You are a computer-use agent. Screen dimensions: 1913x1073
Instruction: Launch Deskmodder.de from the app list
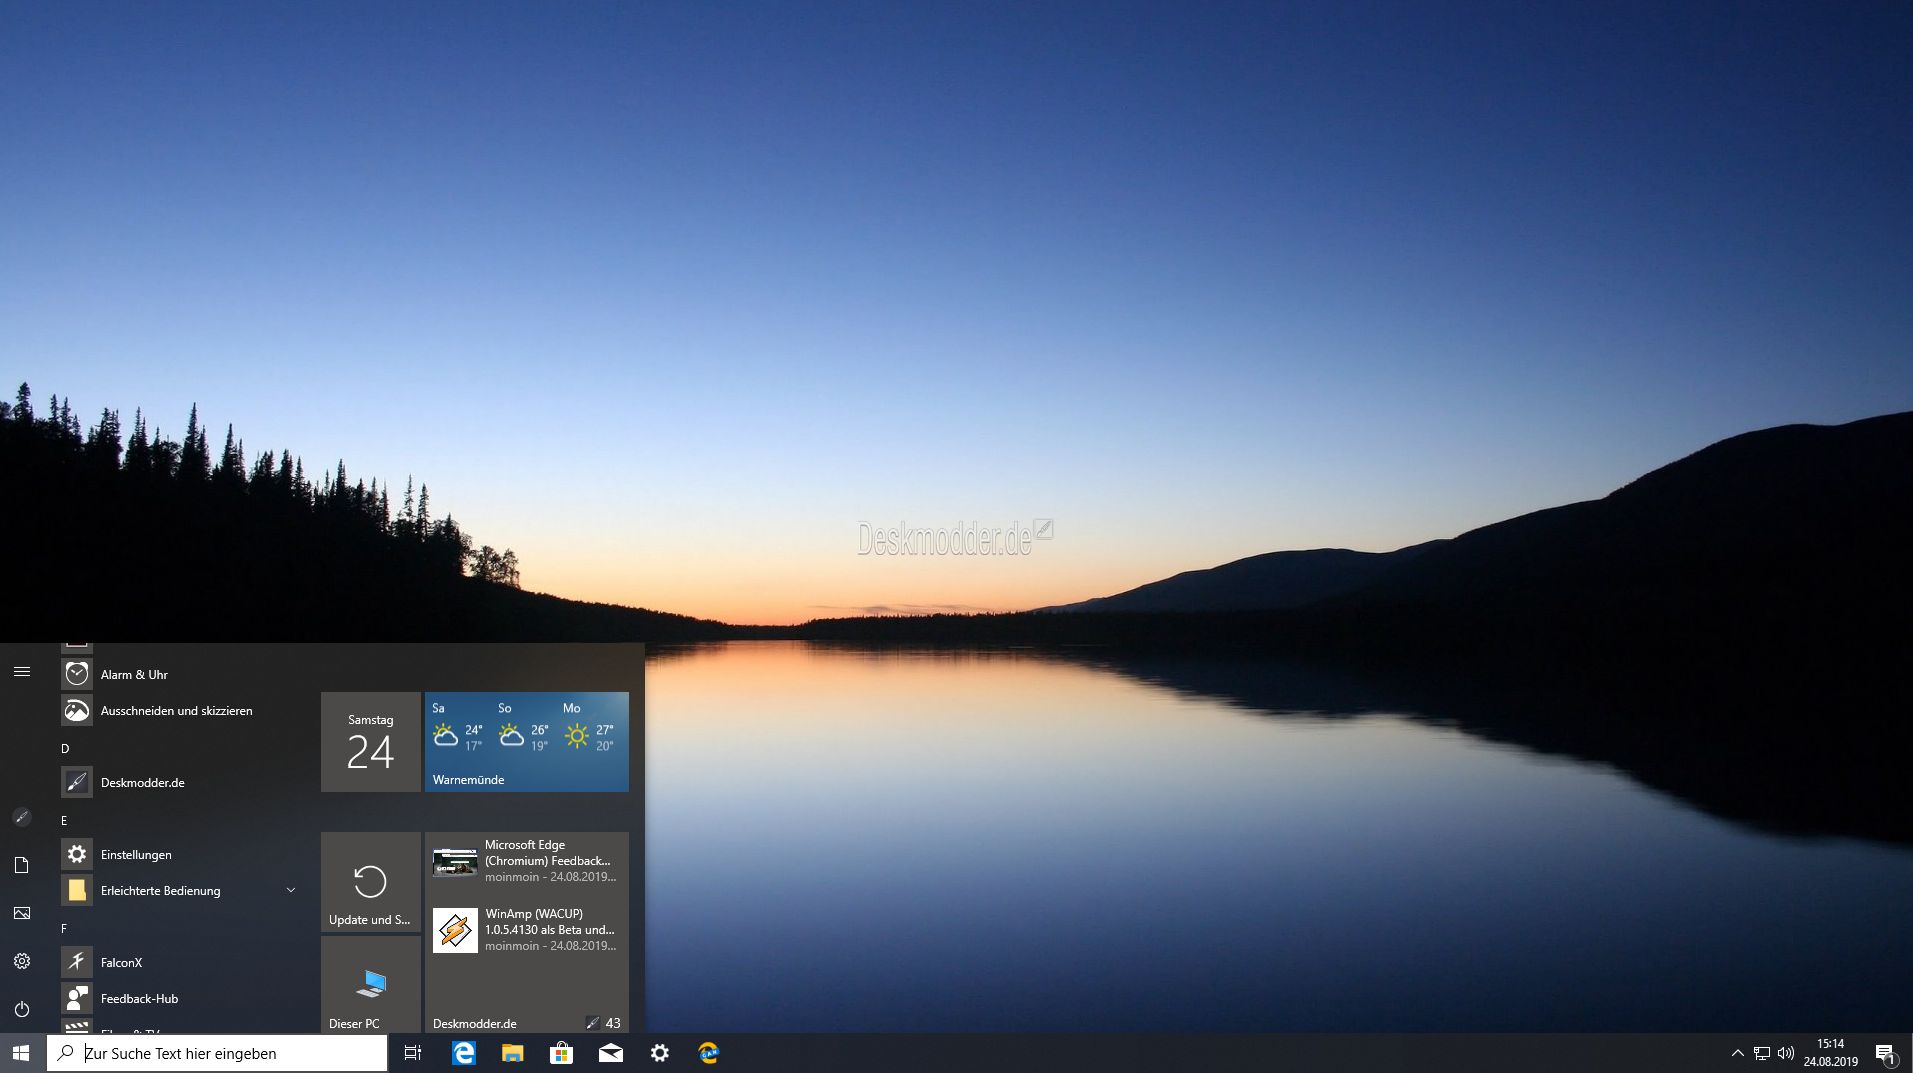pyautogui.click(x=181, y=783)
